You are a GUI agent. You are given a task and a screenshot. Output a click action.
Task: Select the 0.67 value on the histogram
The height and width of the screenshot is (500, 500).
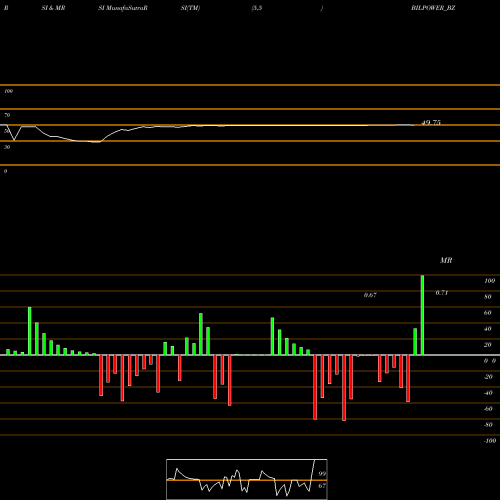coord(370,295)
